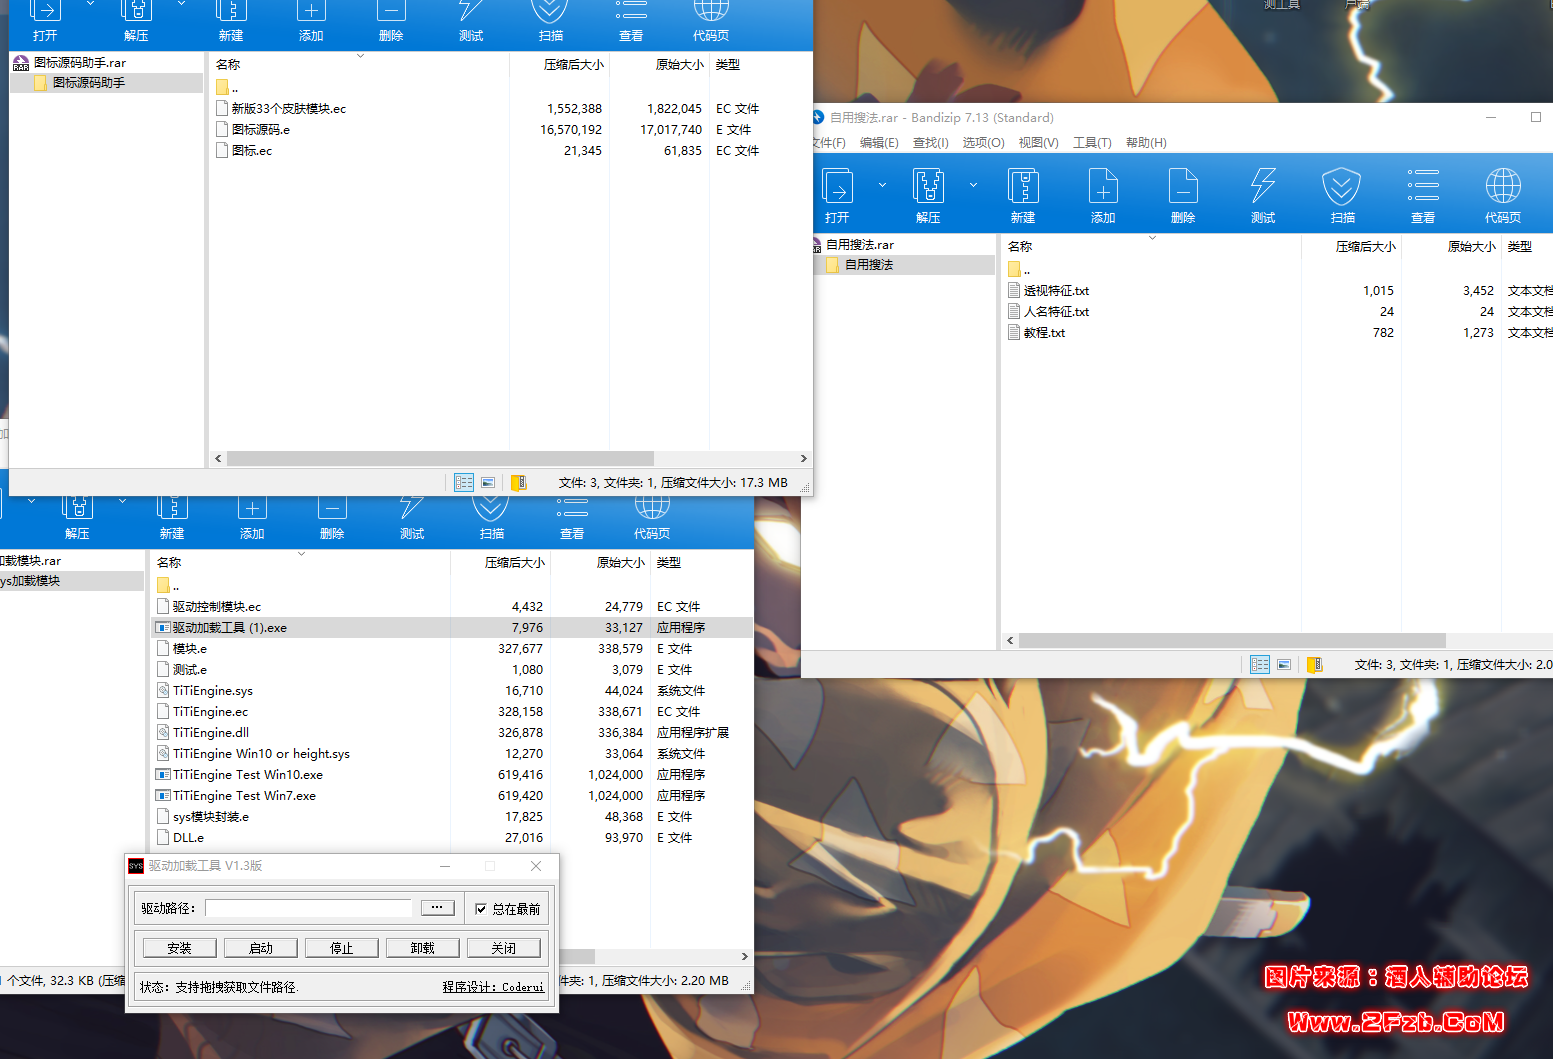Expand the dropdown arrow beside 解压 in 自用搜法.rar window
The height and width of the screenshot is (1059, 1553).
point(973,185)
